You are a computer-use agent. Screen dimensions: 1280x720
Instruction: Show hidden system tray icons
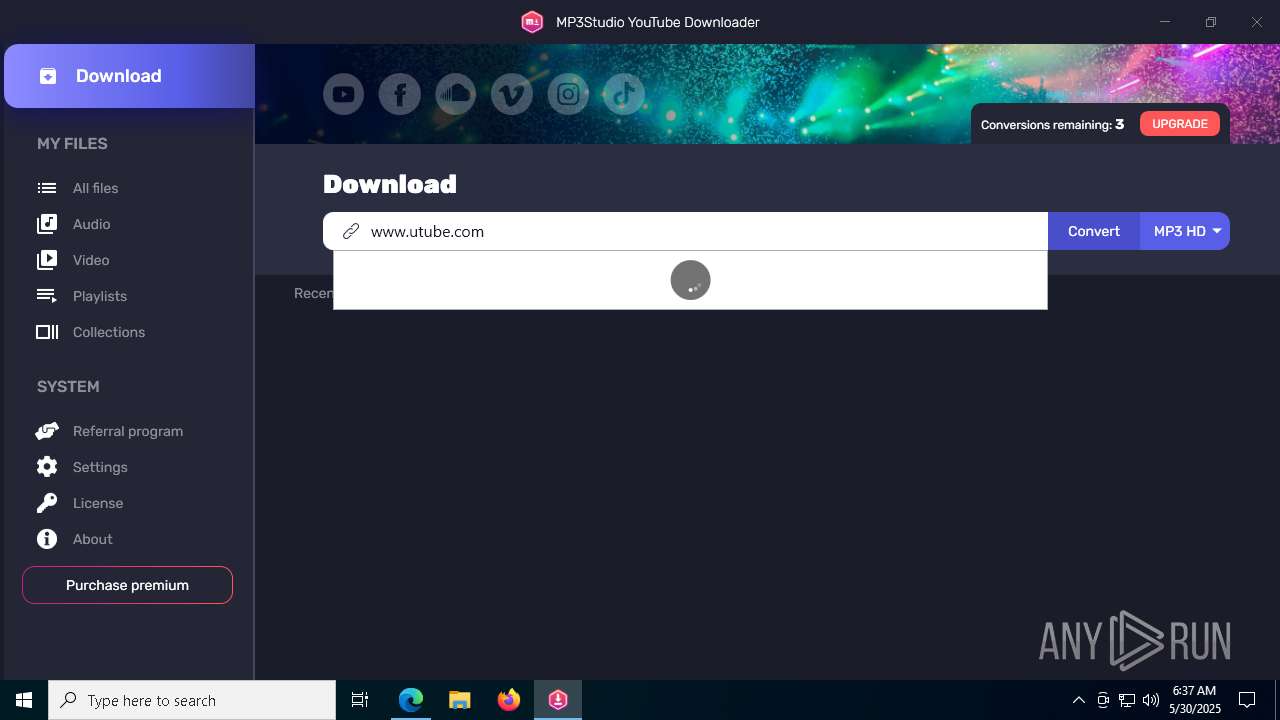click(1078, 700)
